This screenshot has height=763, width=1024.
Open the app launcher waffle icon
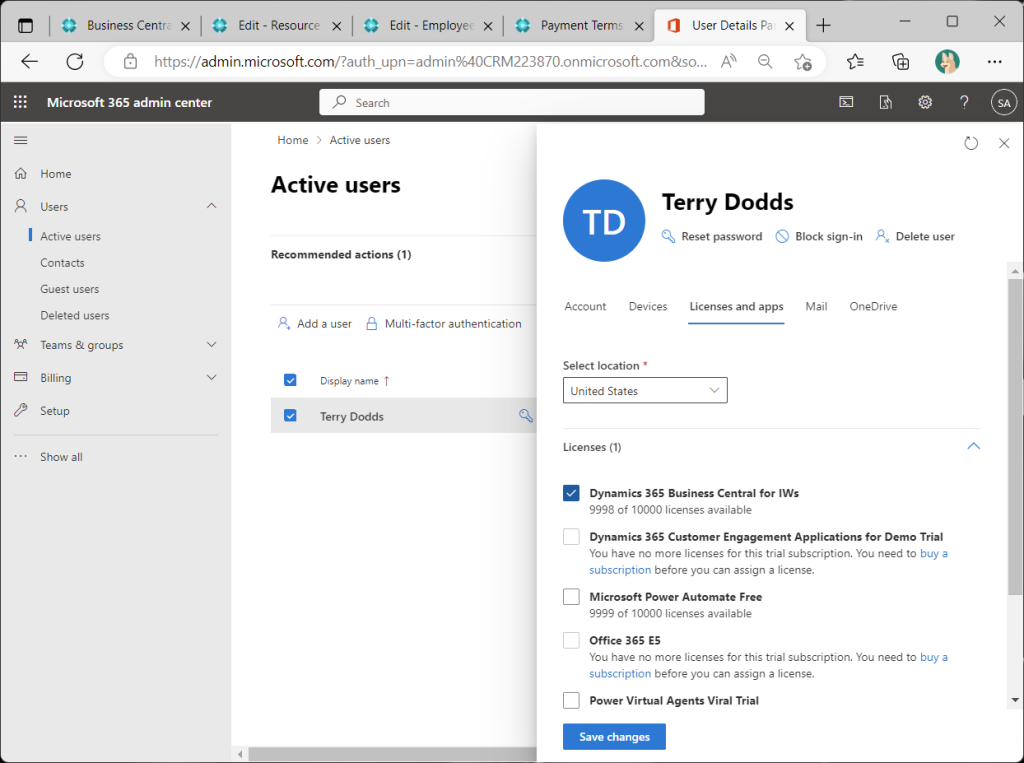click(20, 102)
